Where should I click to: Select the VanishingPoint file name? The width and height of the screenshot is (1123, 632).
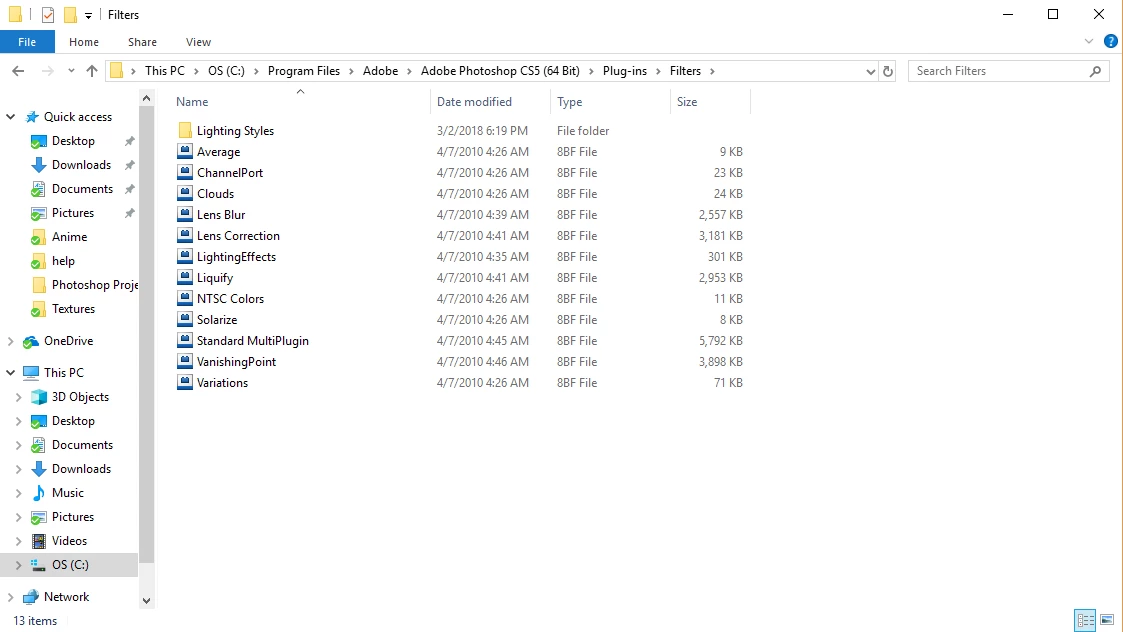[236, 362]
